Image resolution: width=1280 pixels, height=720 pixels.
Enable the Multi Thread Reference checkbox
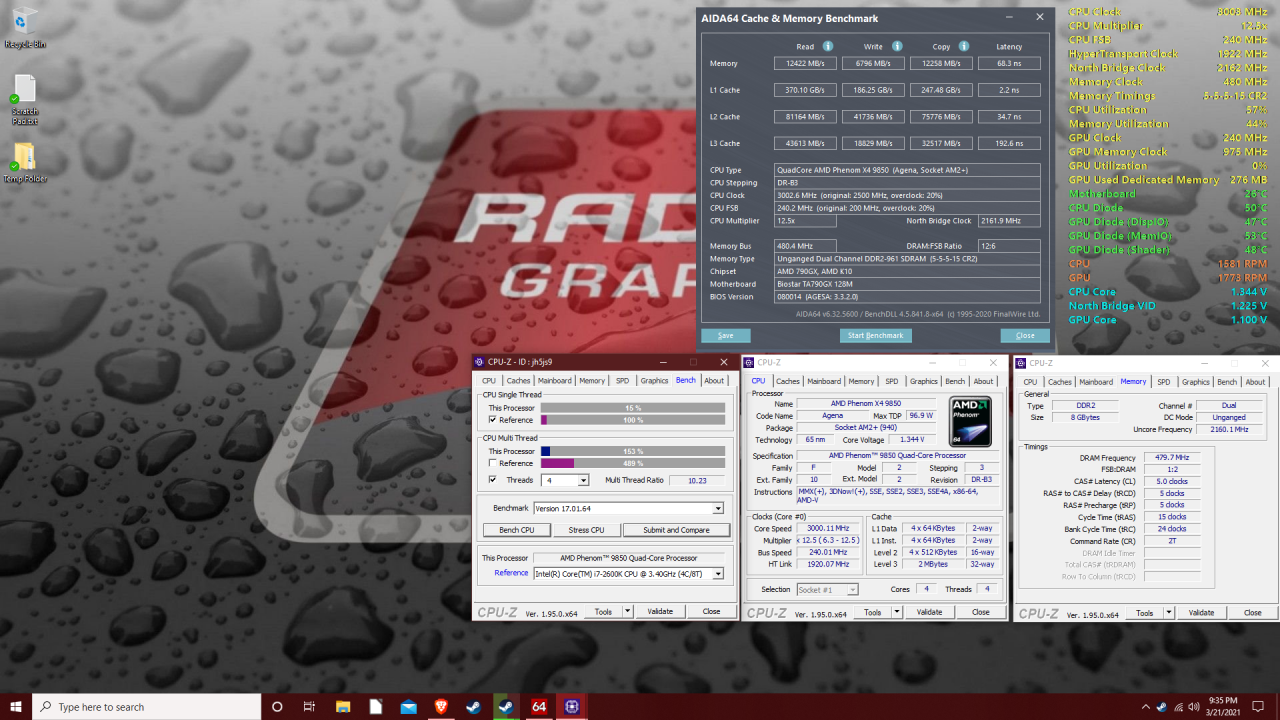tap(492, 463)
